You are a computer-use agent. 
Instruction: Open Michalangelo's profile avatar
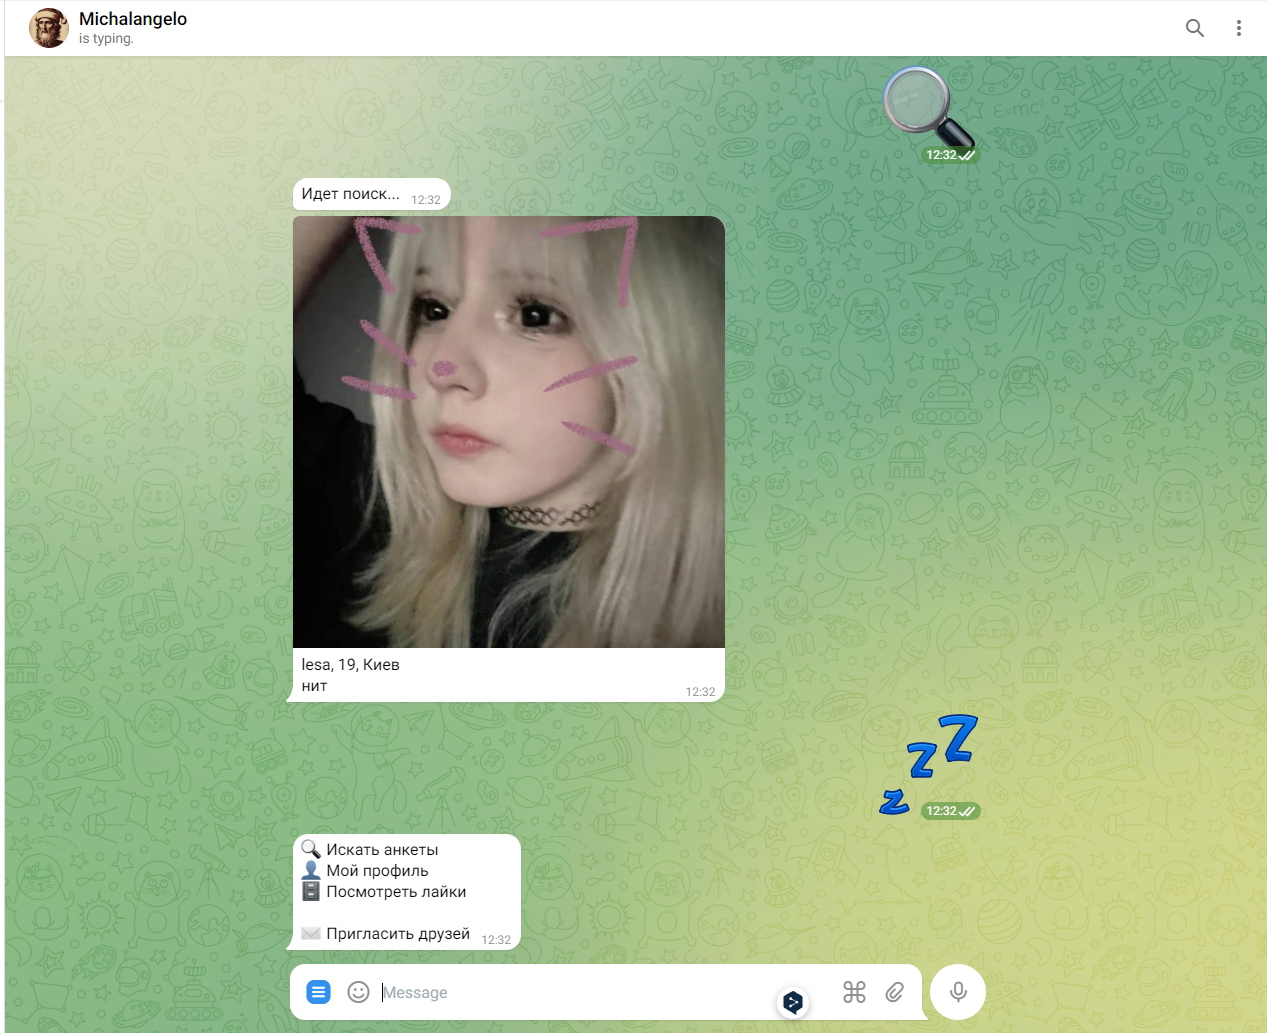[49, 28]
